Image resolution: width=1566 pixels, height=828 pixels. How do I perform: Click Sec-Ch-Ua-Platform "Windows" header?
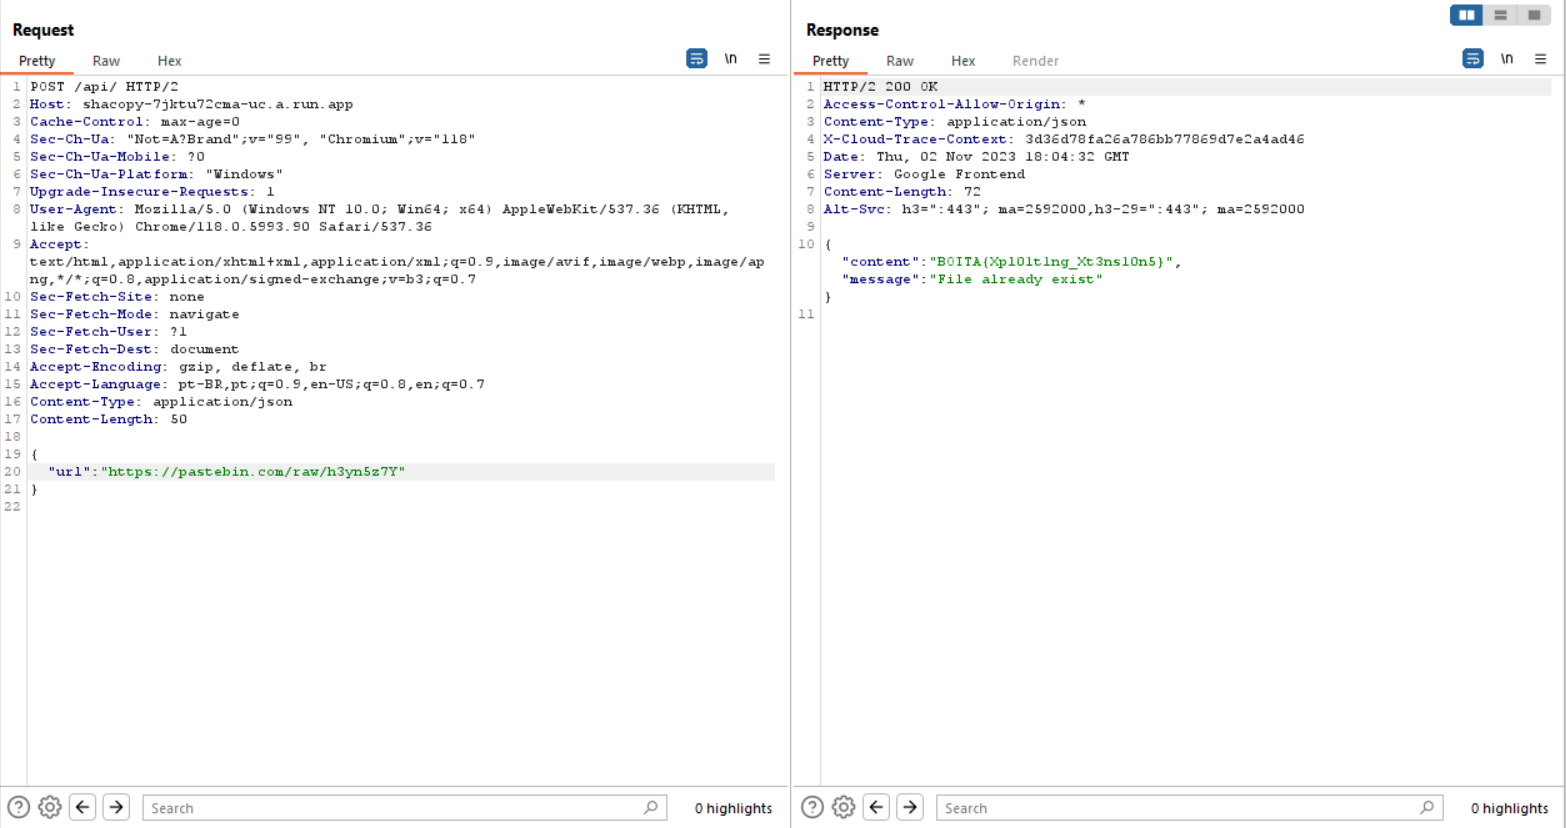tap(156, 174)
